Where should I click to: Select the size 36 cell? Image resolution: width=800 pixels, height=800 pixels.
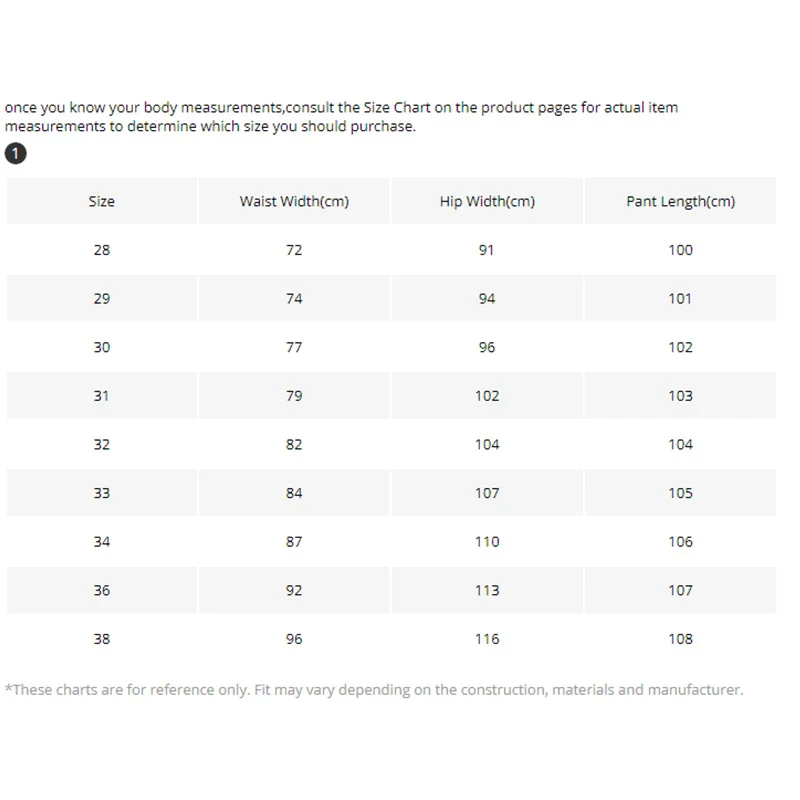pos(102,590)
